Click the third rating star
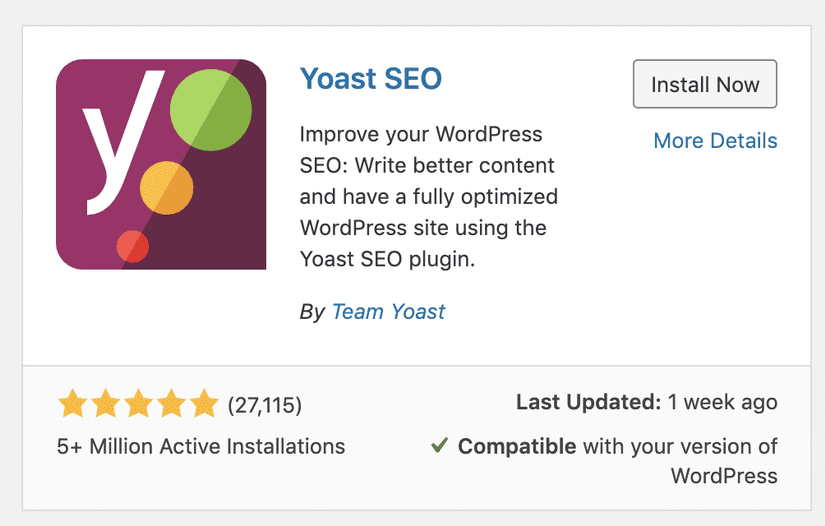 pos(138,404)
